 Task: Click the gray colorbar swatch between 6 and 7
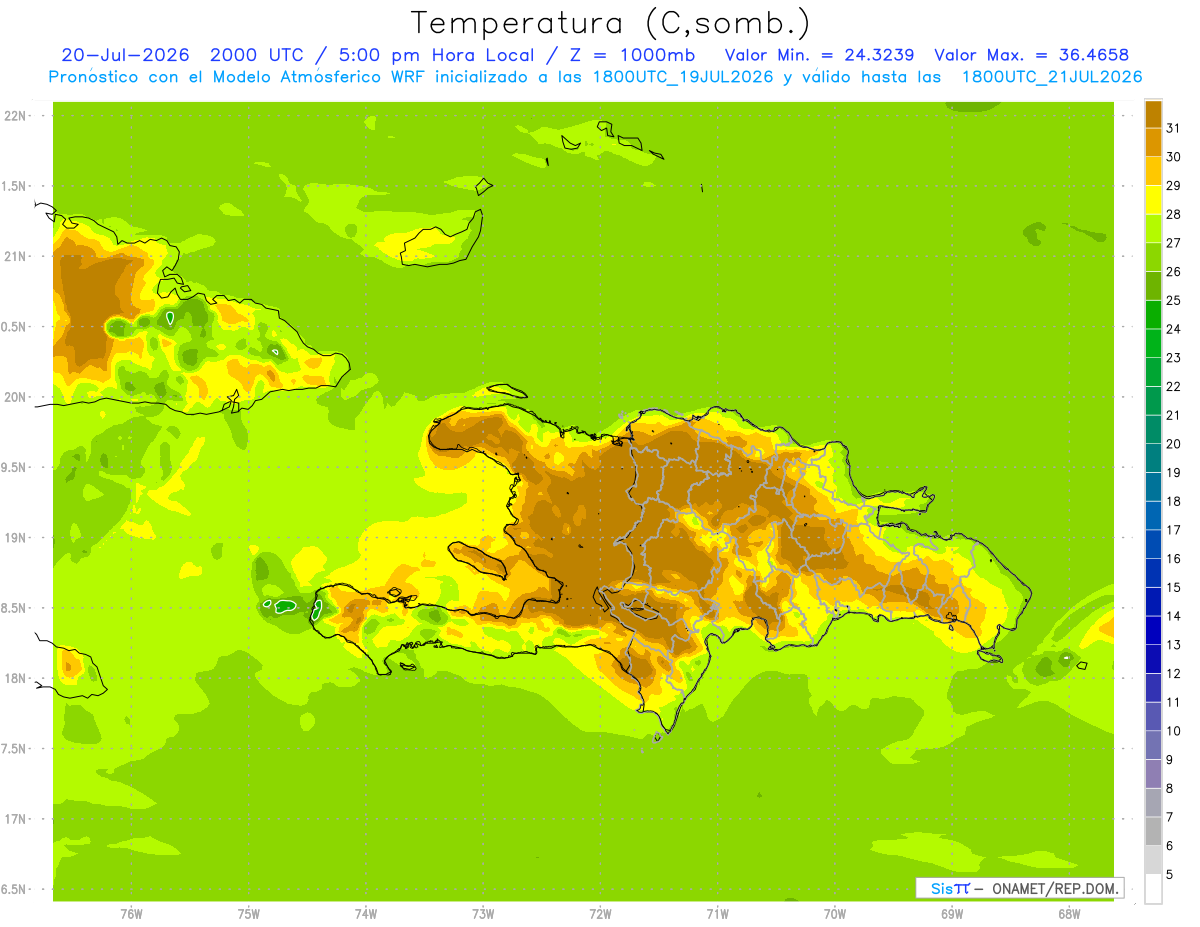point(1153,831)
